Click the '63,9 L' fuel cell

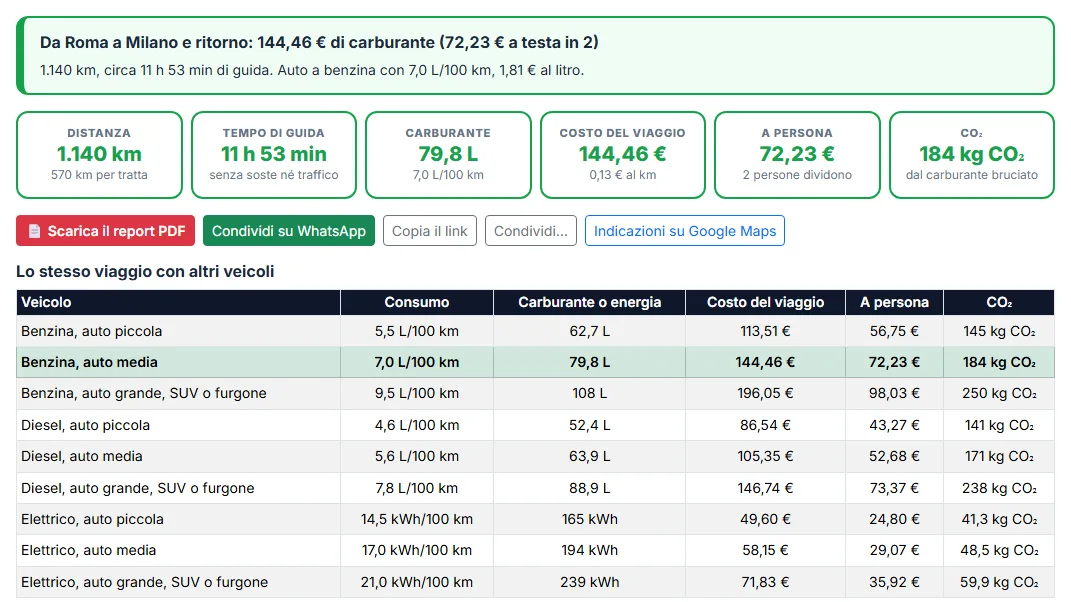(589, 456)
